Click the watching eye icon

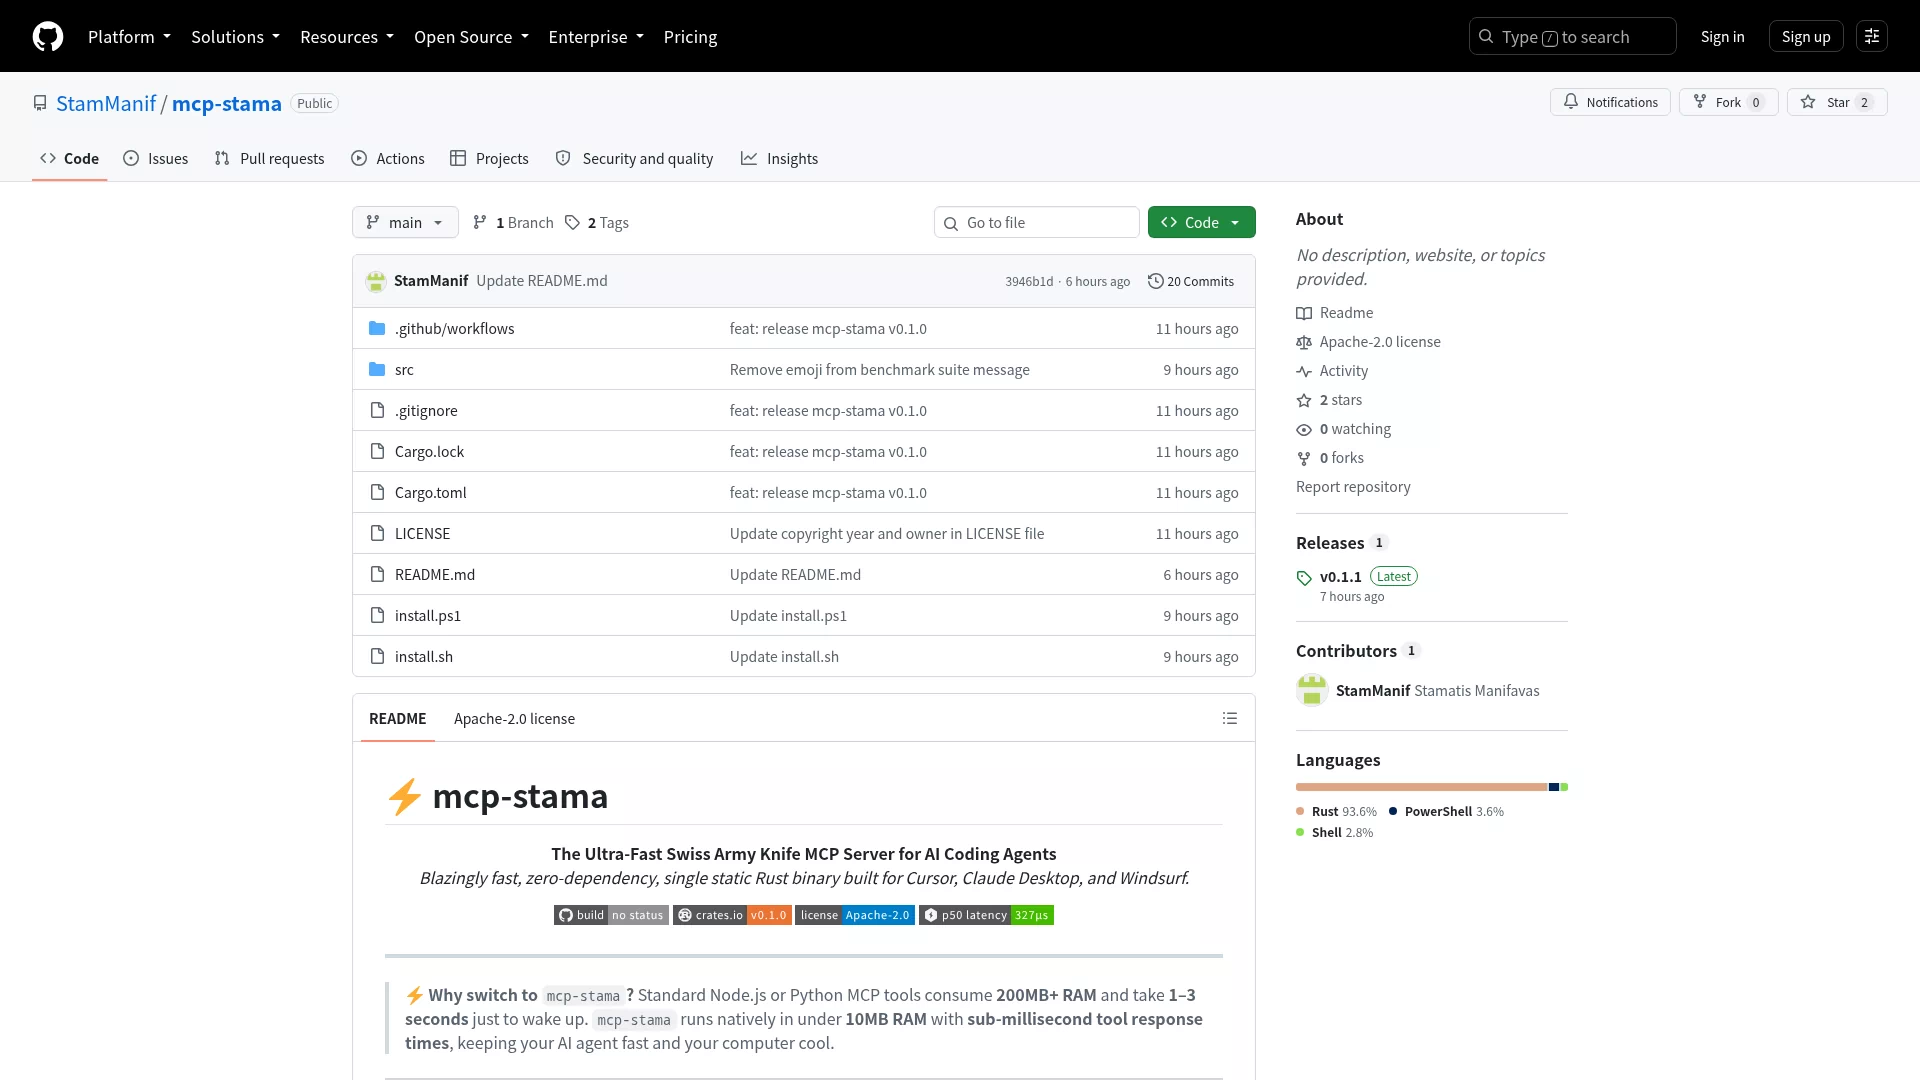tap(1304, 429)
